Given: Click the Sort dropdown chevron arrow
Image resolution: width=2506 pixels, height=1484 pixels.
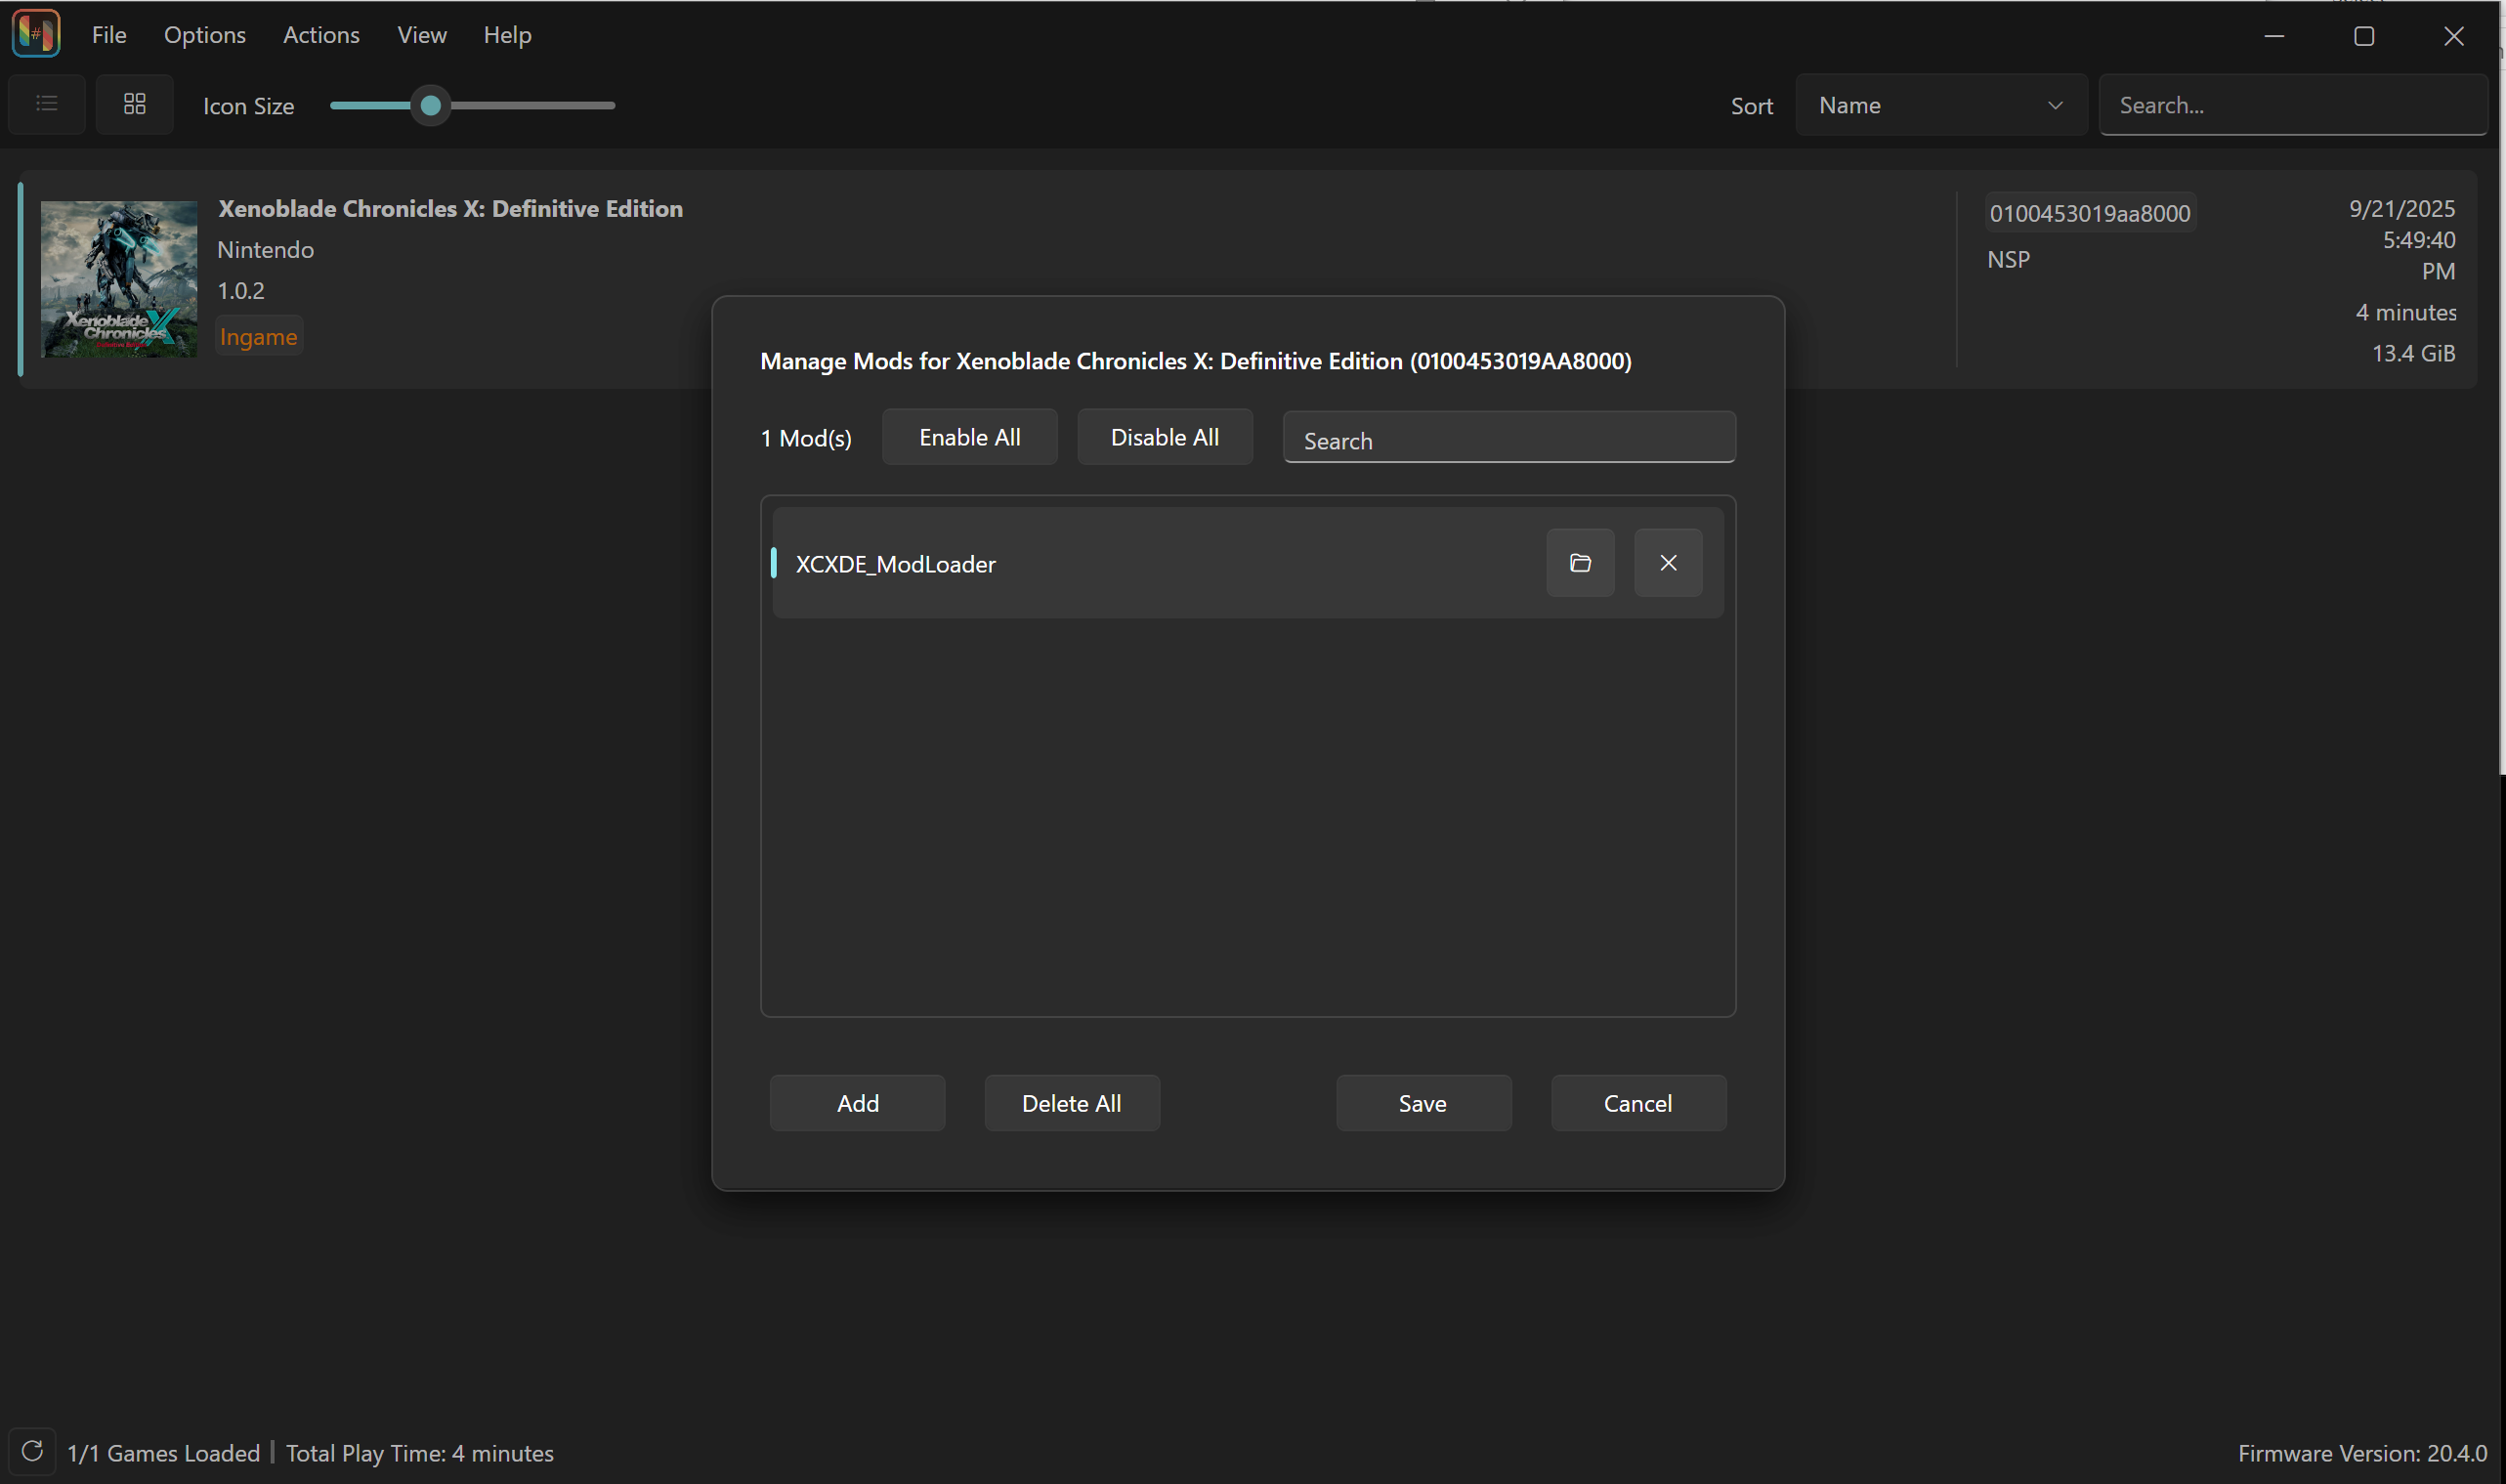Looking at the screenshot, I should 2054,105.
